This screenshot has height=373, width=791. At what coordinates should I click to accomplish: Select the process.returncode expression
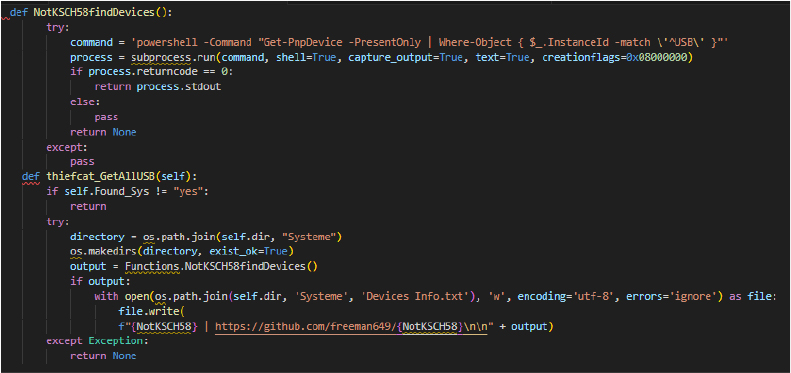[x=148, y=72]
